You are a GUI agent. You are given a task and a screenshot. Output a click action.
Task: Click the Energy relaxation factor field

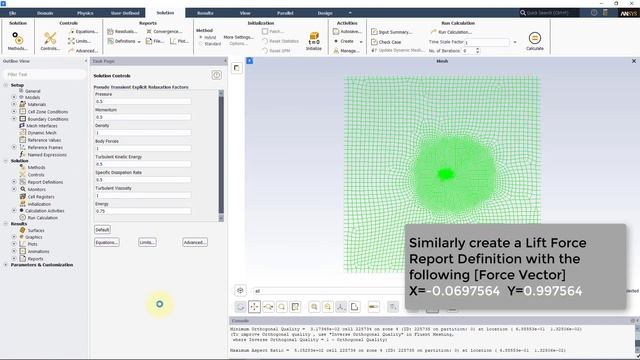142,211
